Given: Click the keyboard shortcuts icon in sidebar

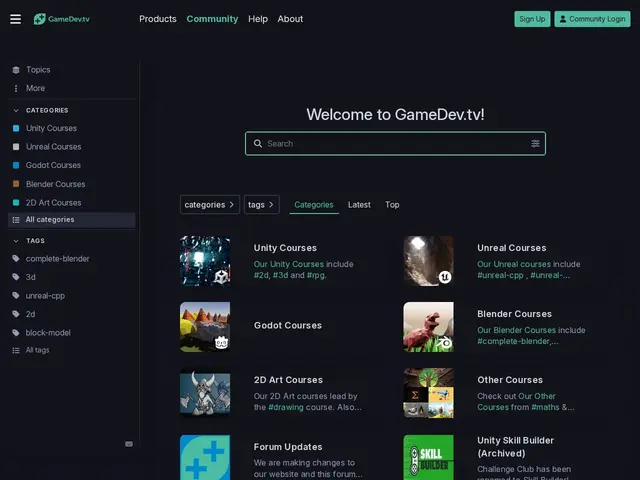Looking at the screenshot, I should click(129, 444).
